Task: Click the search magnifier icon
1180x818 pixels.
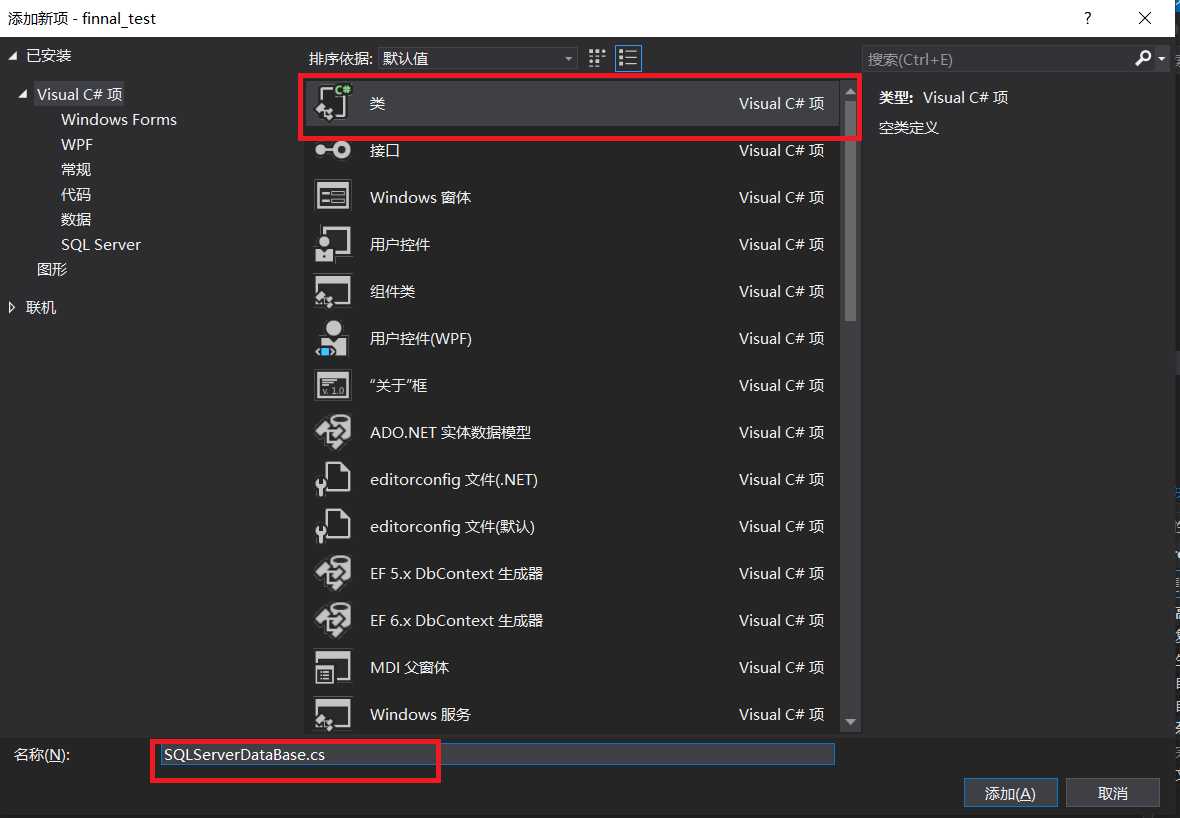Action: coord(1142,58)
